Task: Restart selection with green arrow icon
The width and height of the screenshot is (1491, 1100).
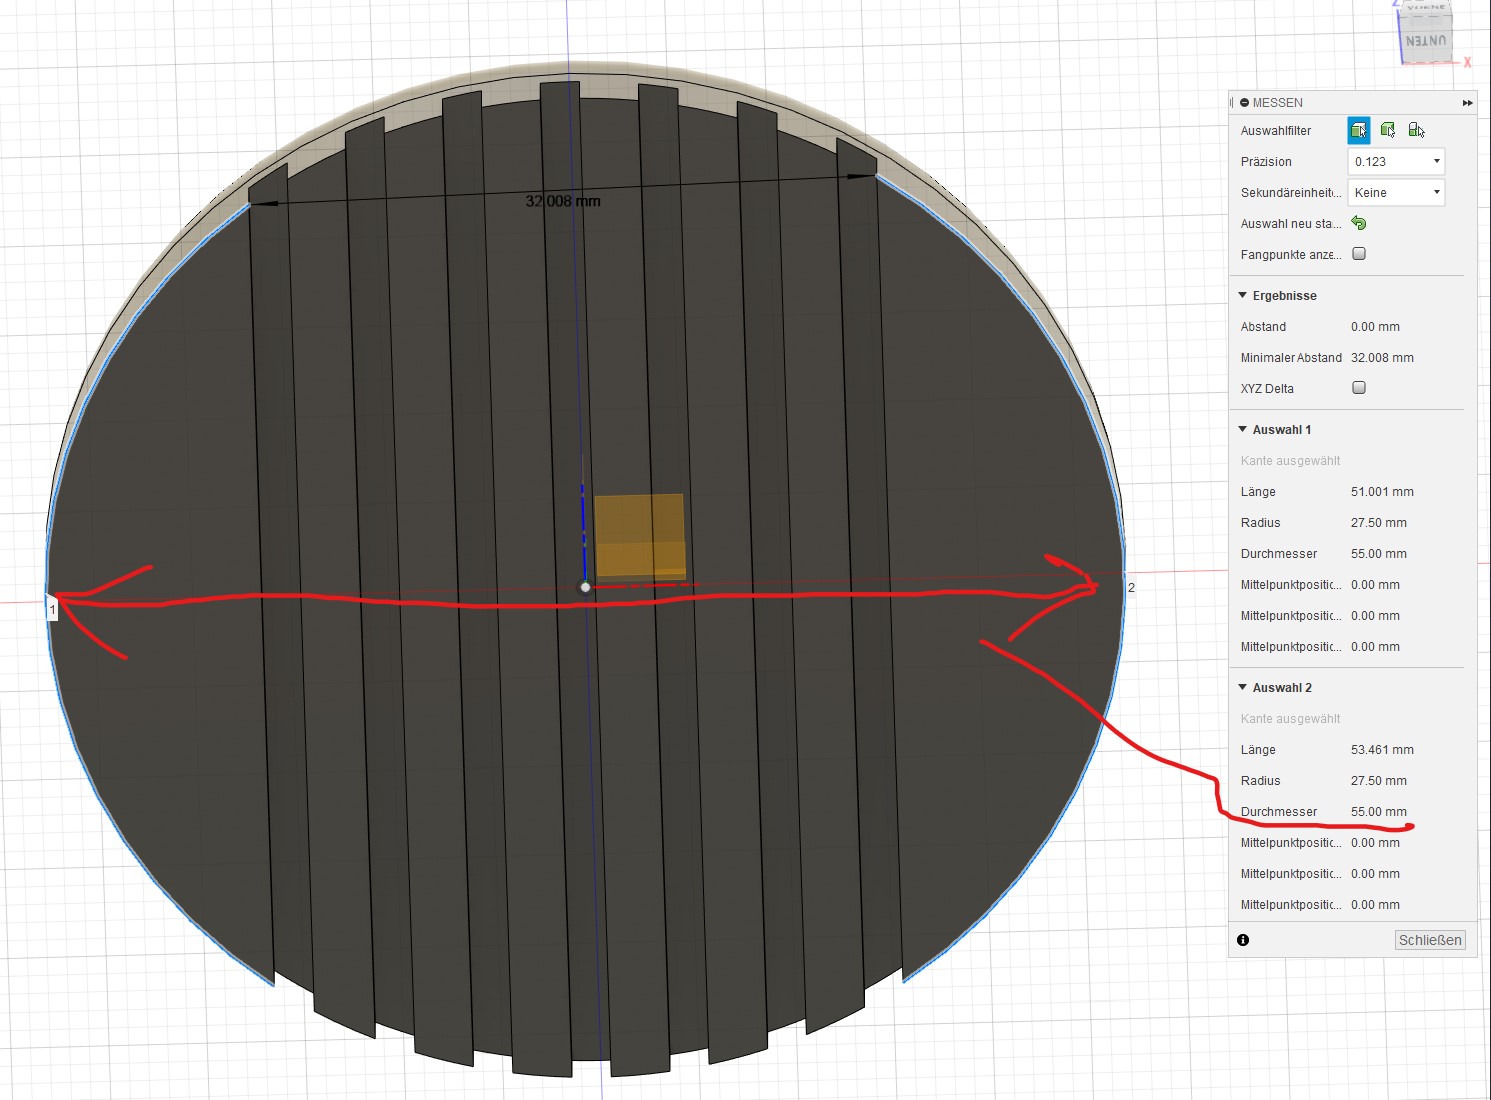Action: click(1358, 223)
